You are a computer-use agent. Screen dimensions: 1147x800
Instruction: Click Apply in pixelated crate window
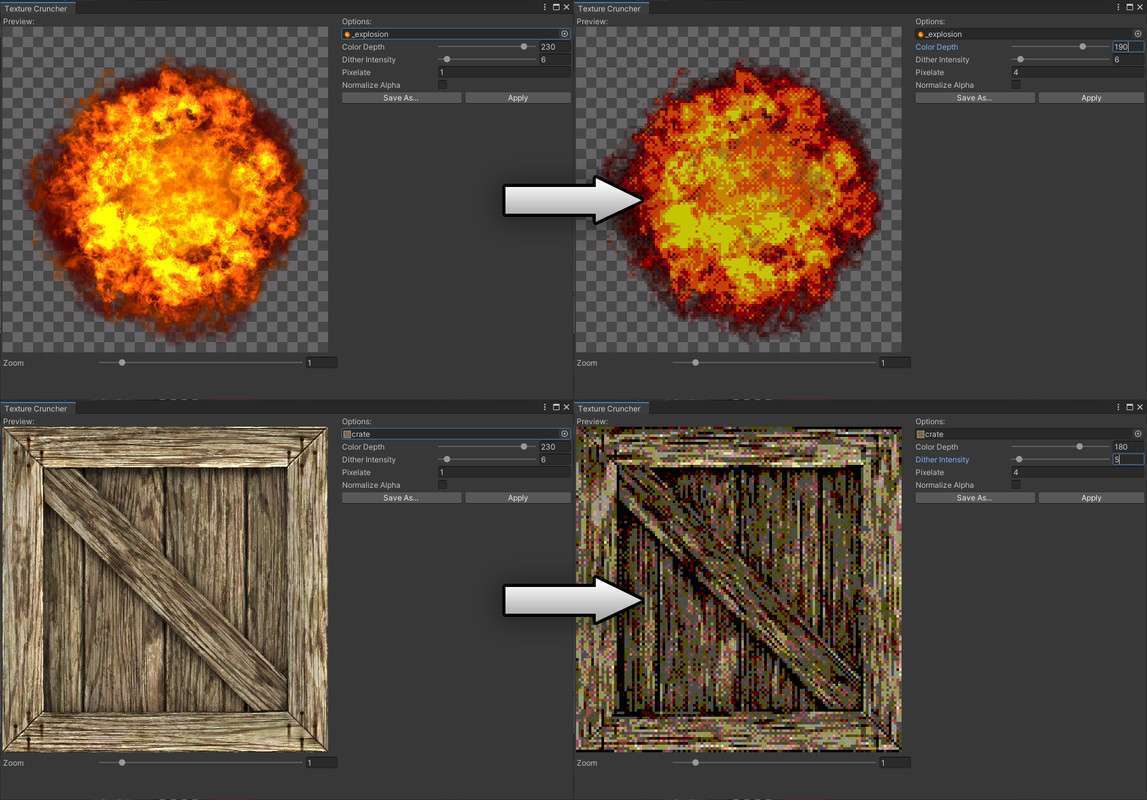click(1091, 498)
